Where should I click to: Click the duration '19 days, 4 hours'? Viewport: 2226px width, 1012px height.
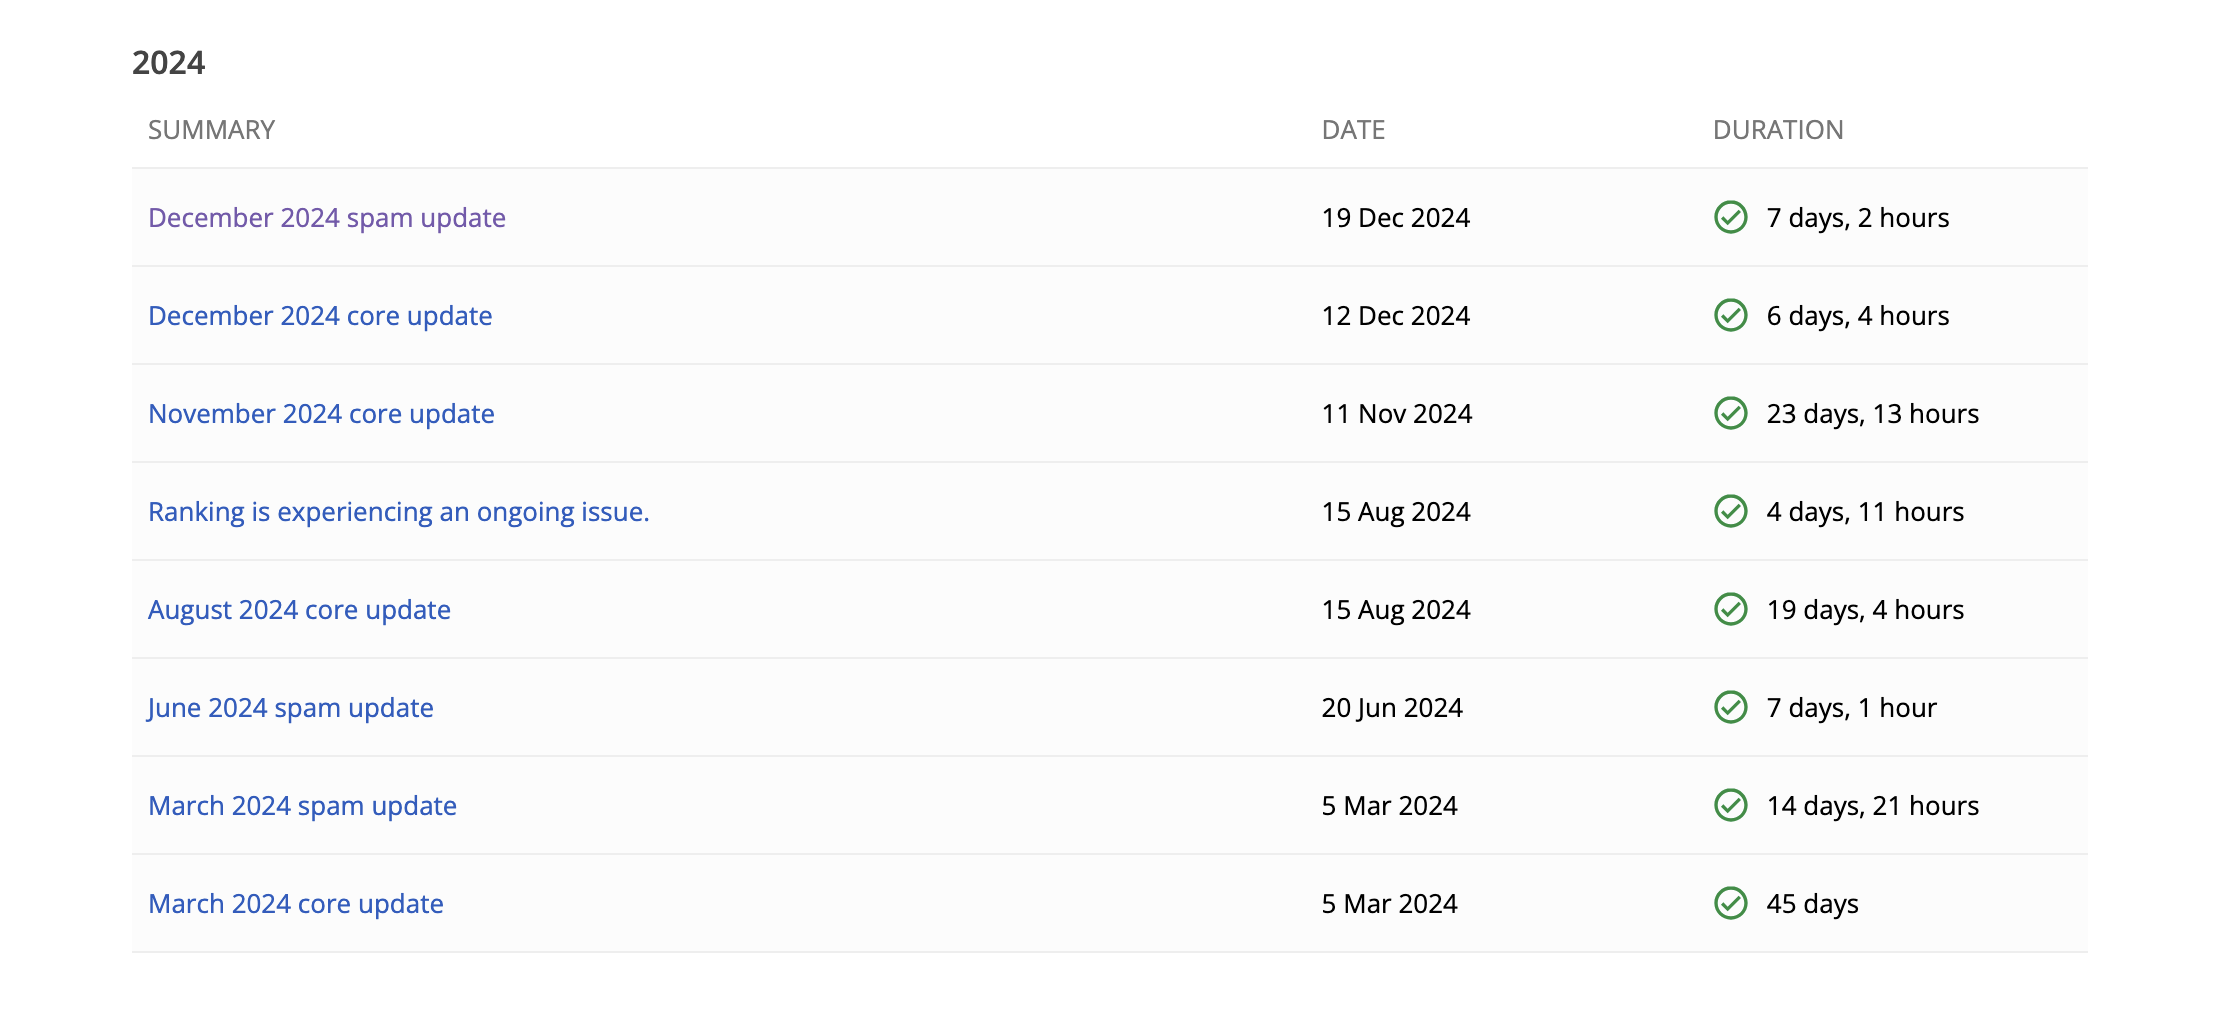coord(1865,610)
